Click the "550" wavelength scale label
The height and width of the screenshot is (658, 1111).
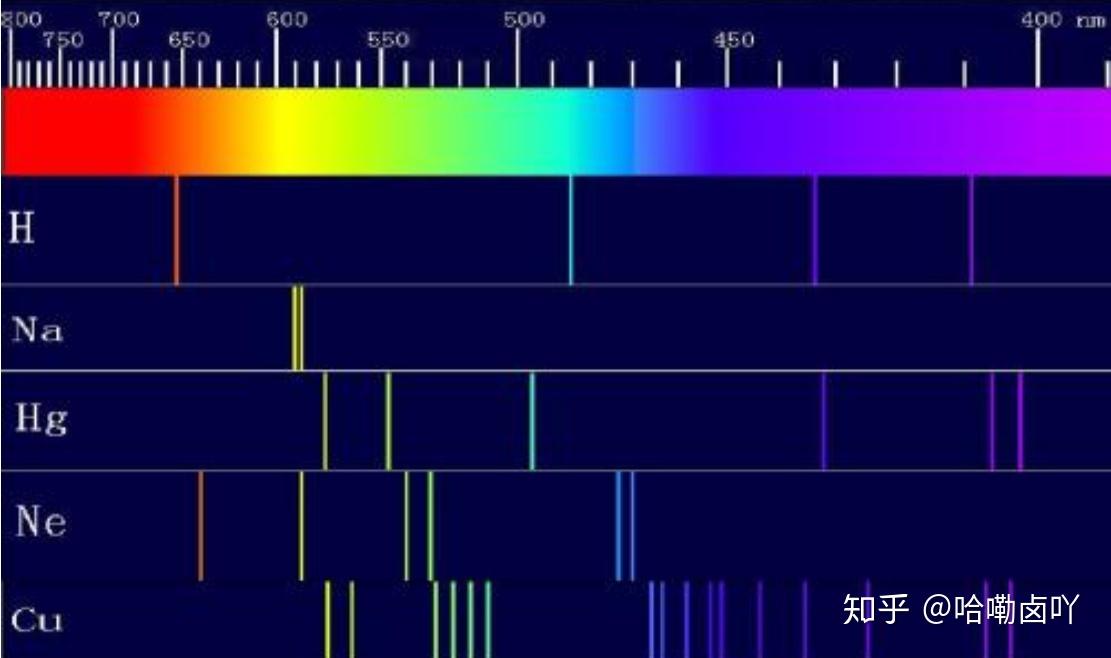click(x=388, y=40)
